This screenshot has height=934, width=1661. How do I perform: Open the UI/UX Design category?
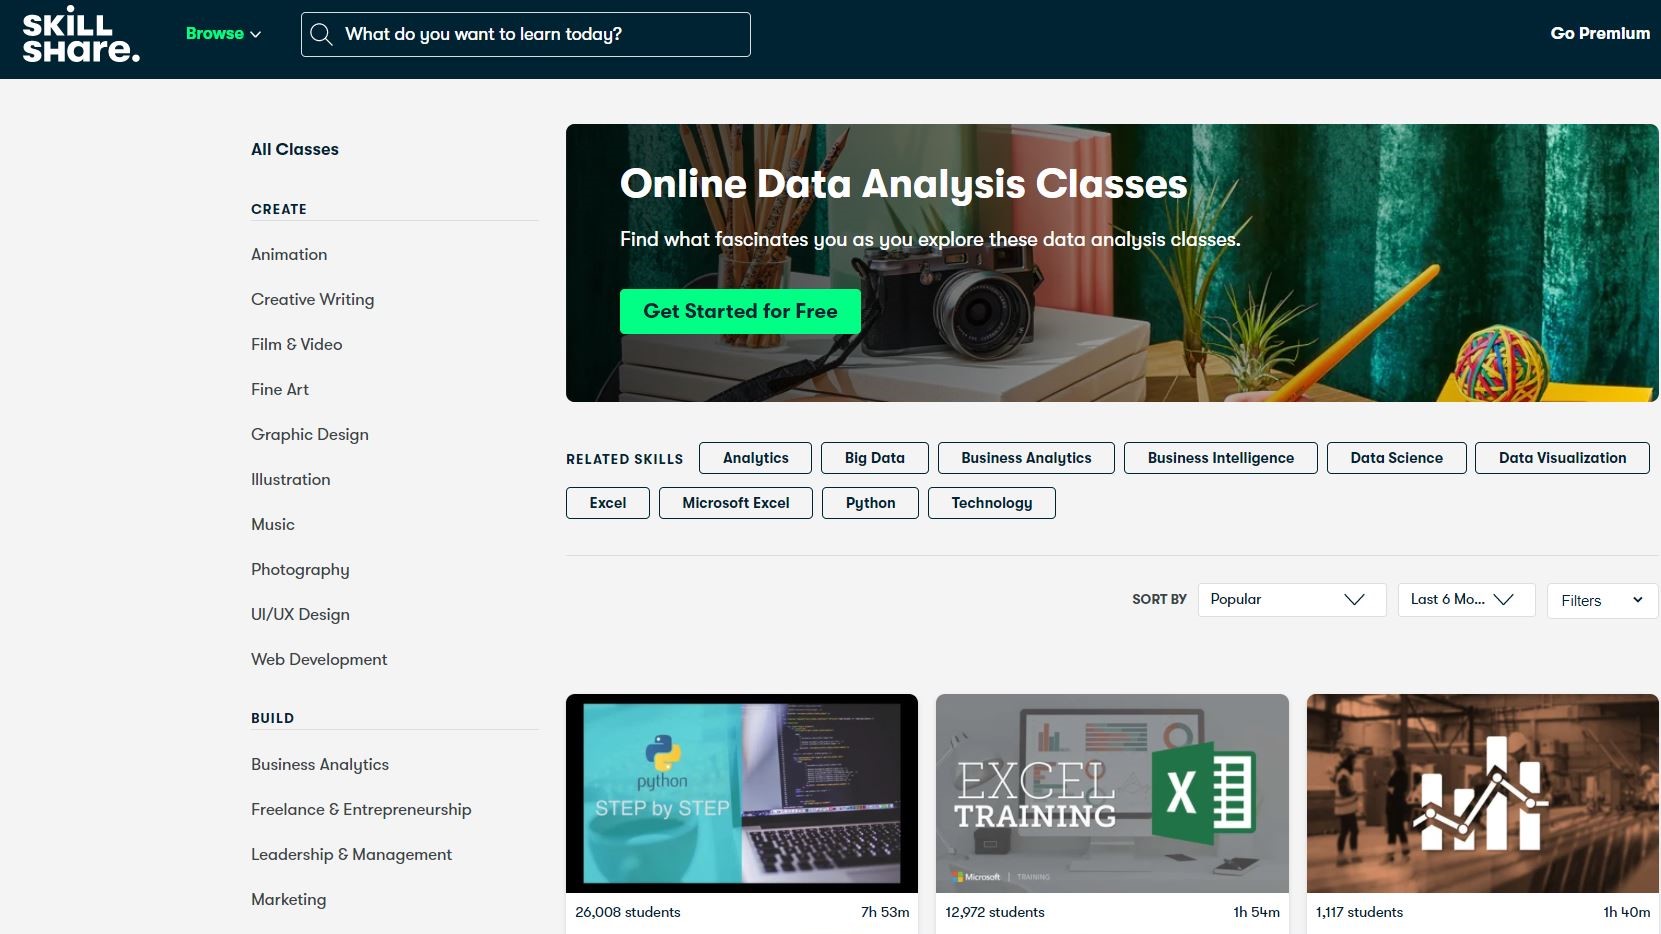tap(300, 614)
